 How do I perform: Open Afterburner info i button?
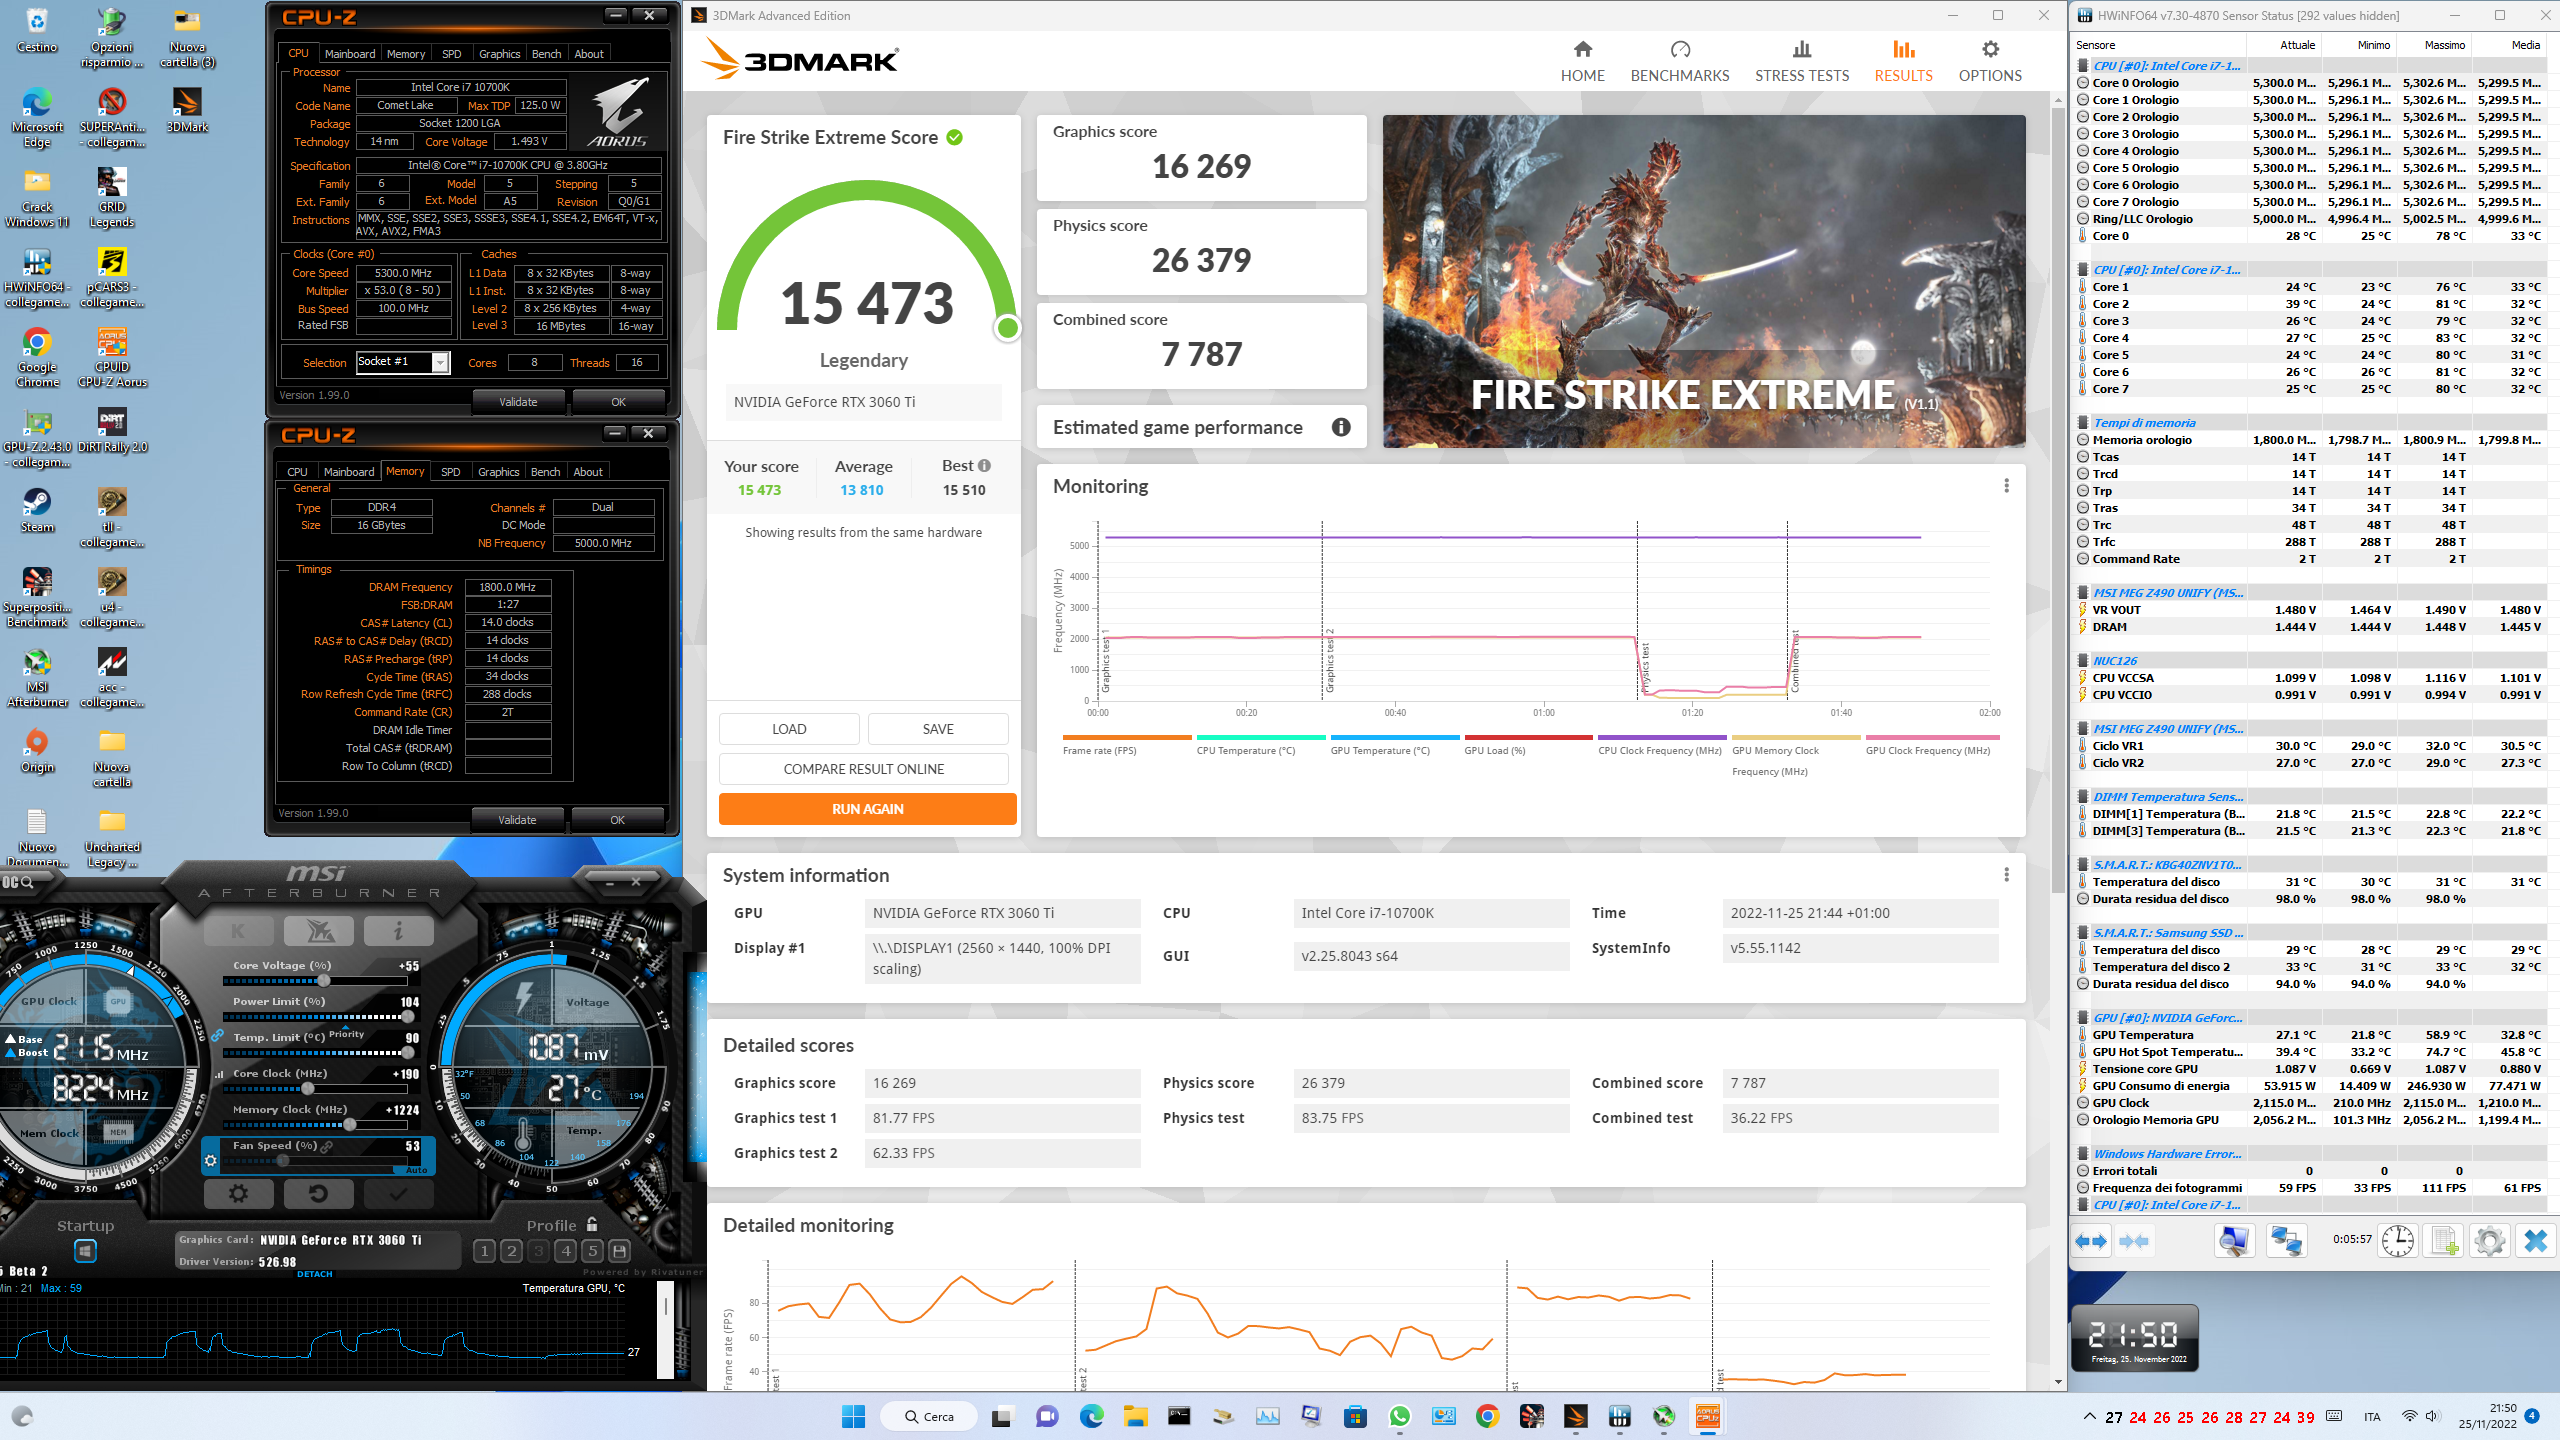398,931
